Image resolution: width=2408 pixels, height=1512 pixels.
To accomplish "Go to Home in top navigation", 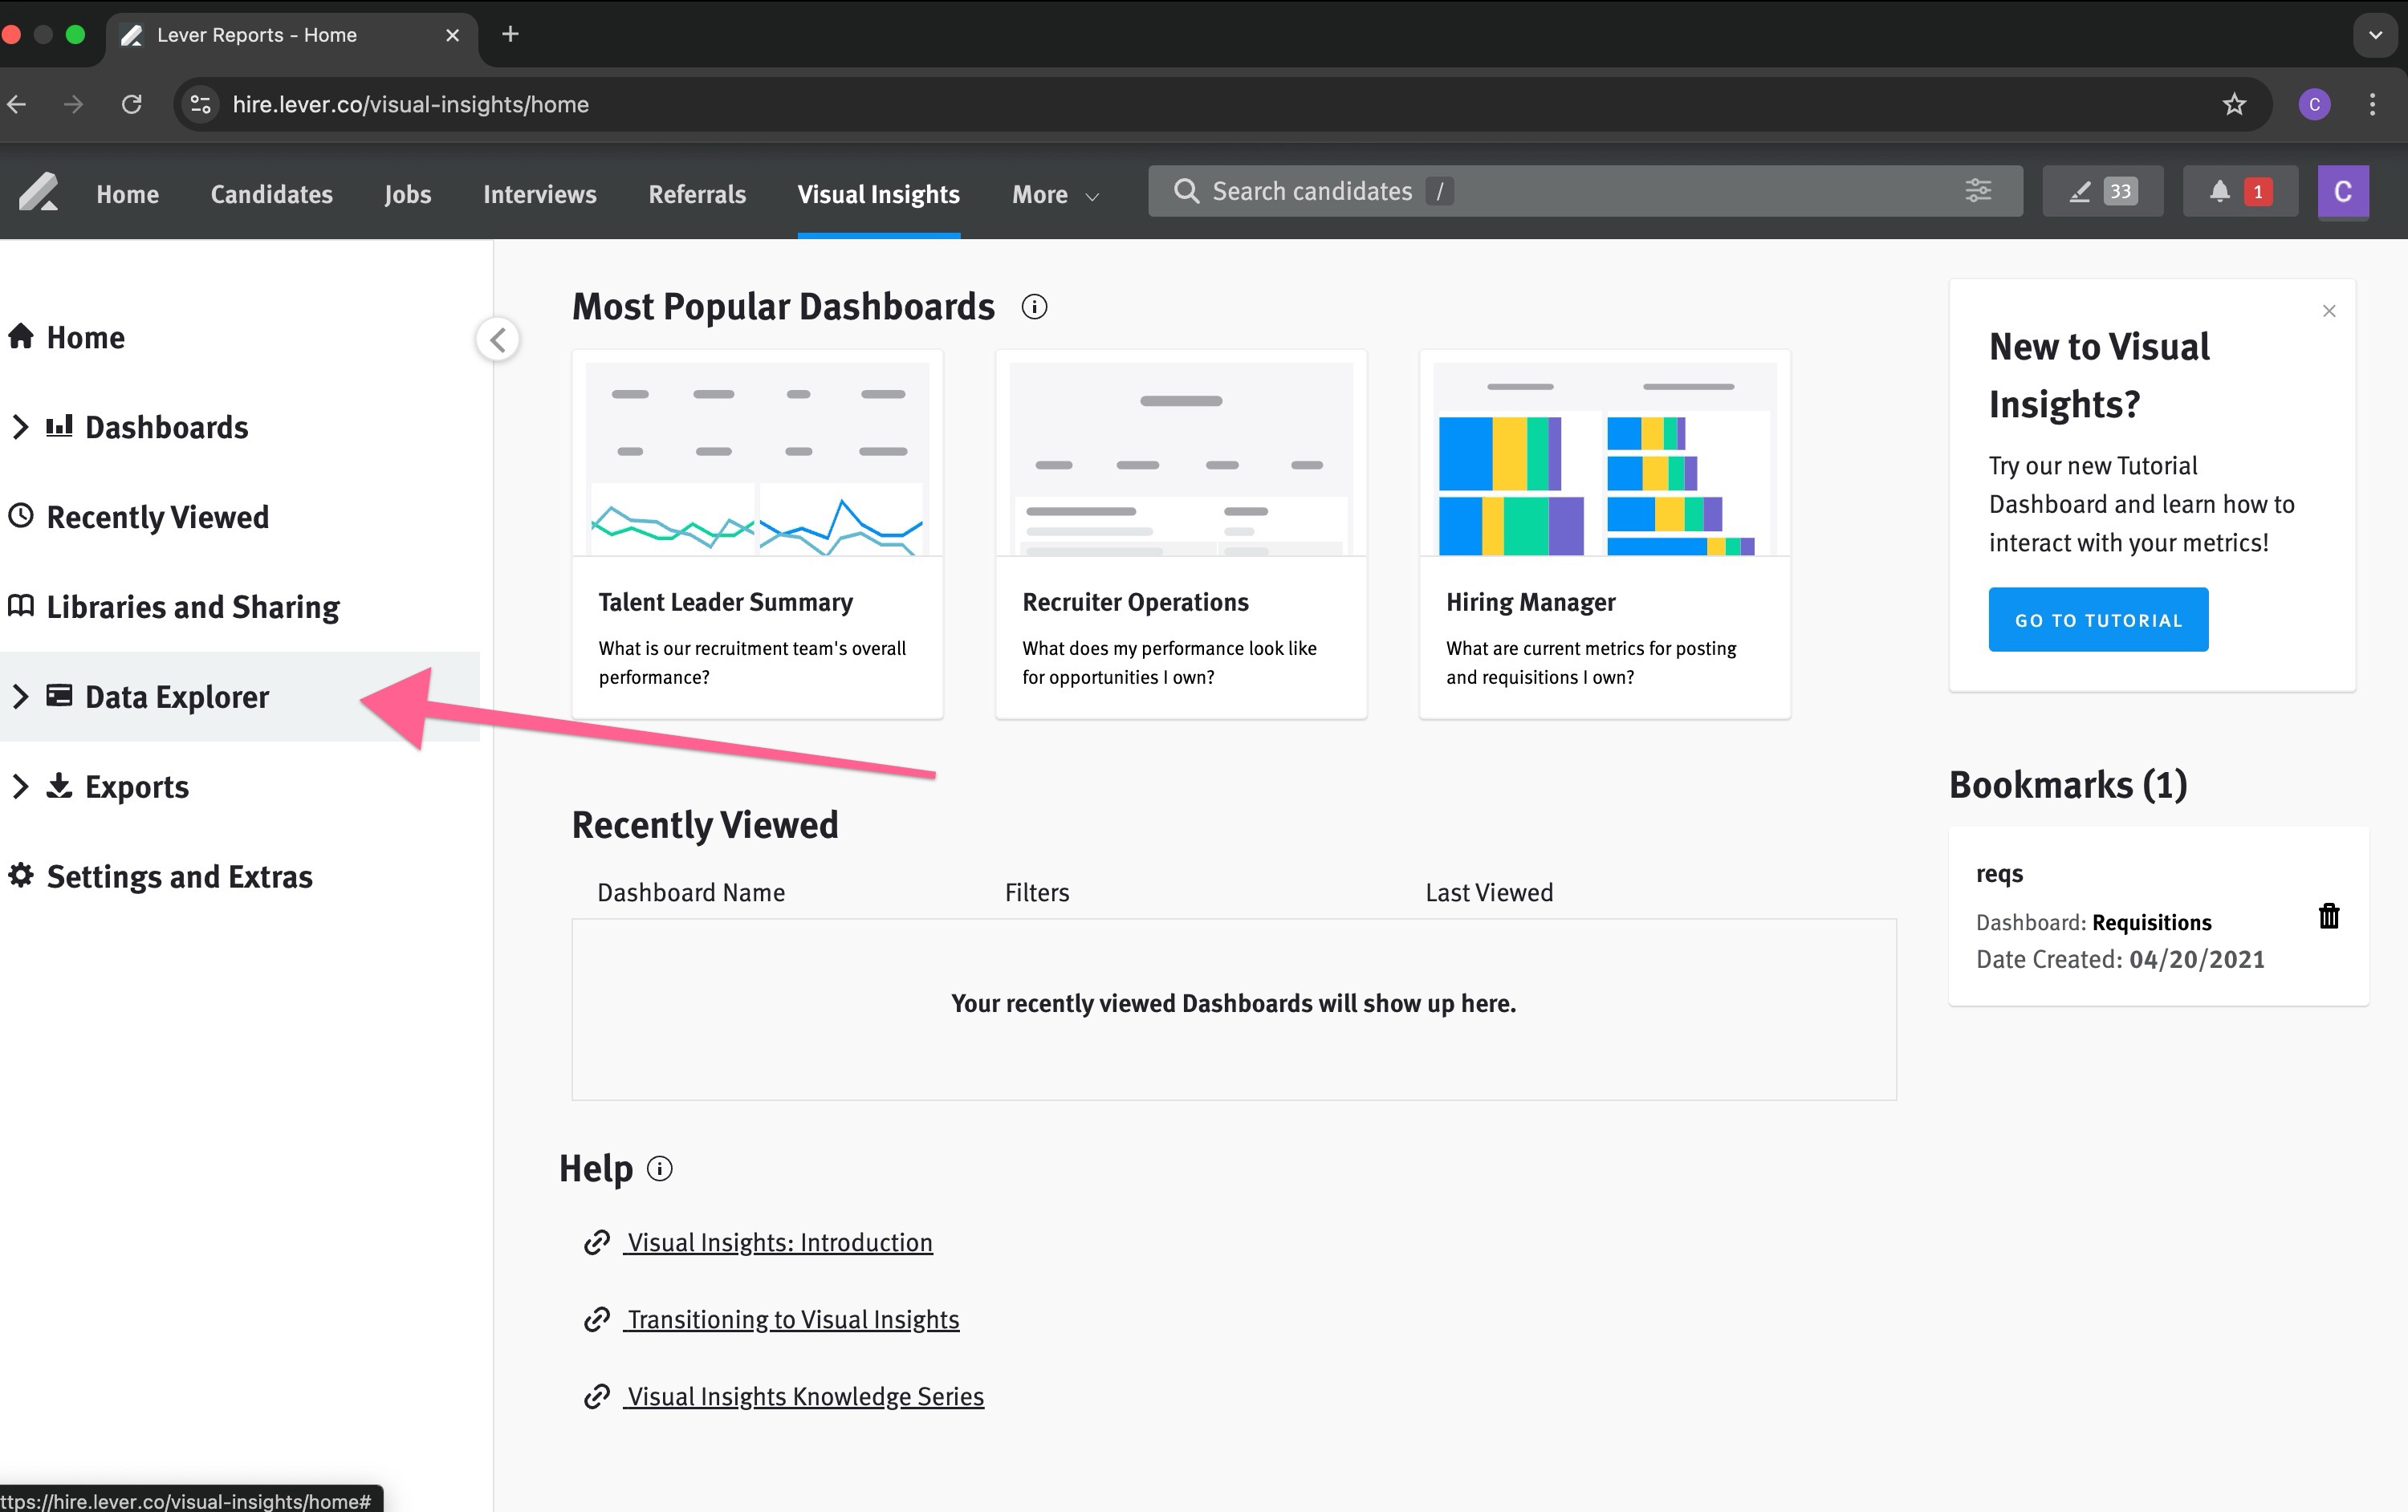I will coord(127,194).
